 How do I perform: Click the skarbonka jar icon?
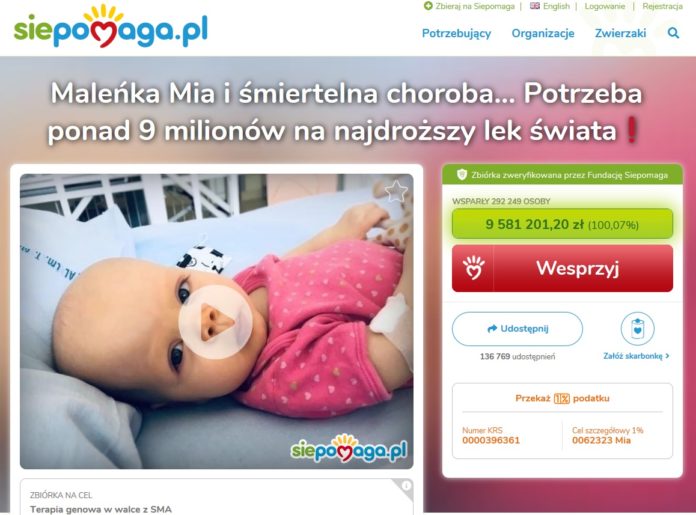(x=637, y=329)
